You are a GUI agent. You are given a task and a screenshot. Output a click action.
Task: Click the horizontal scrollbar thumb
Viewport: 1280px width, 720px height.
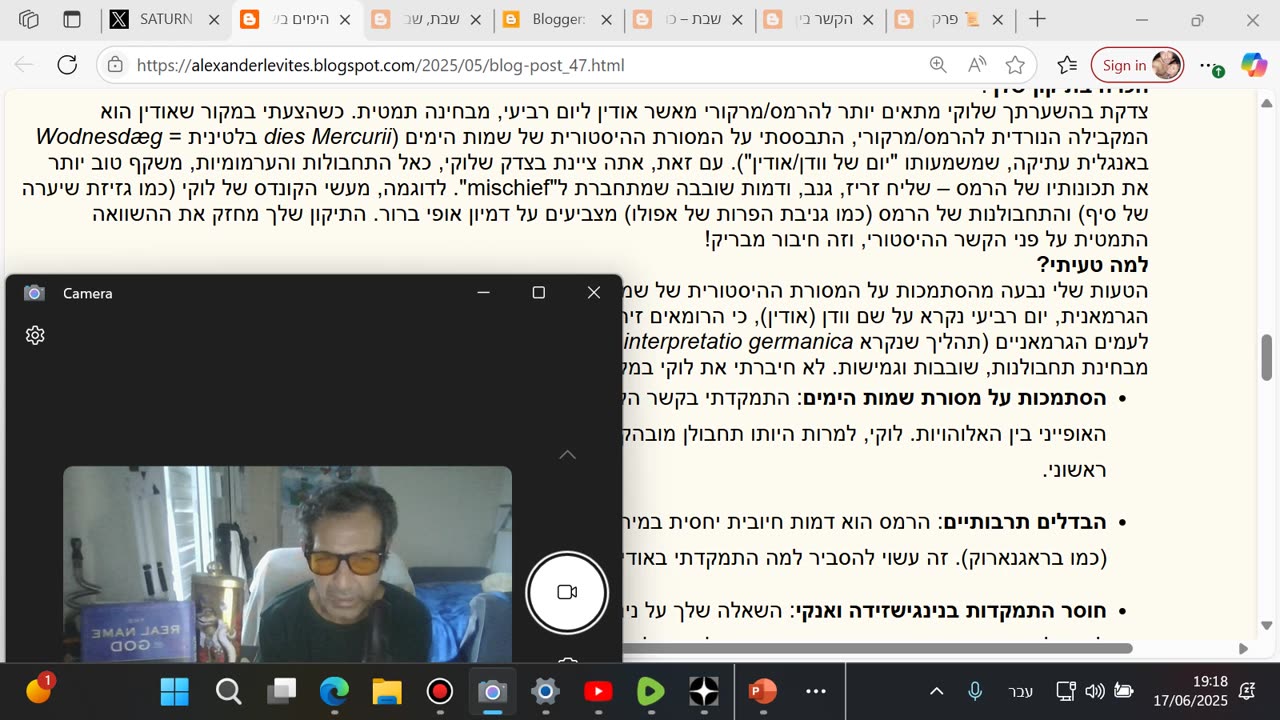click(875, 648)
